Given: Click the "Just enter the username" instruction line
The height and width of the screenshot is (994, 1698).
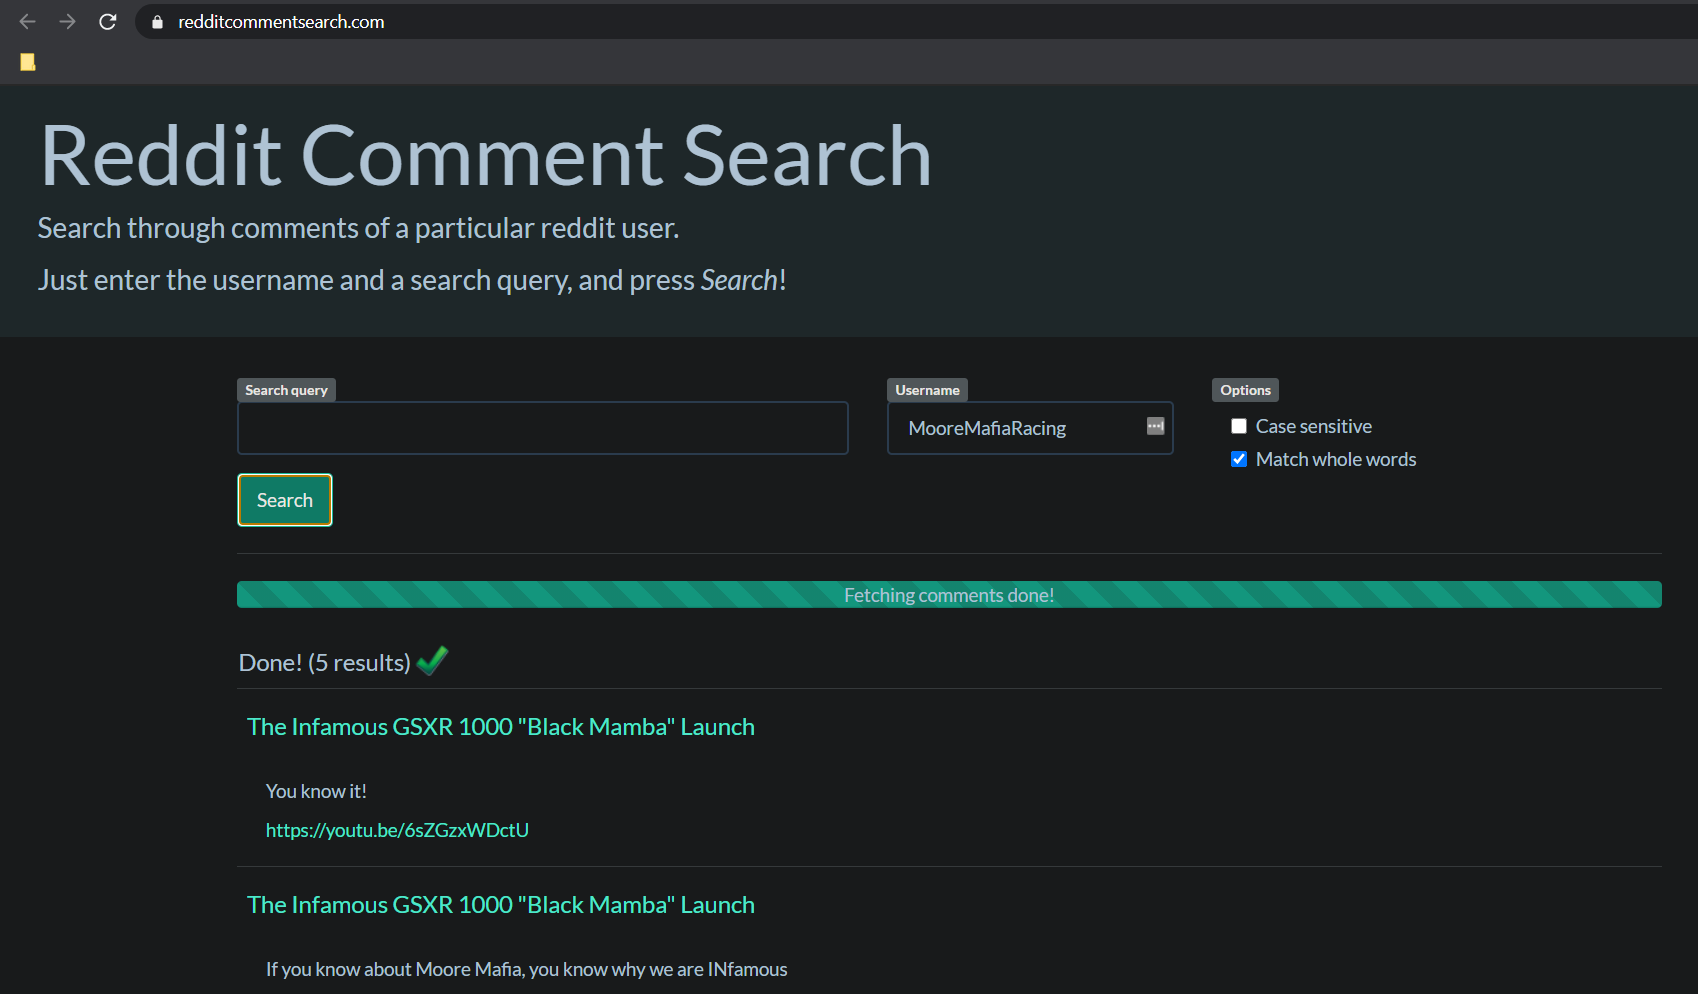Looking at the screenshot, I should coord(412,280).
